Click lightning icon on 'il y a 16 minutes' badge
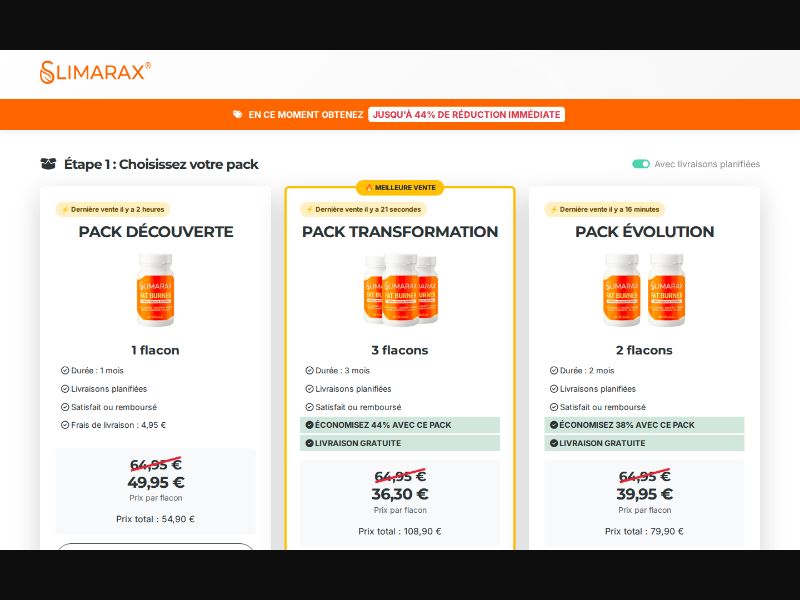The image size is (800, 600). pyautogui.click(x=554, y=210)
